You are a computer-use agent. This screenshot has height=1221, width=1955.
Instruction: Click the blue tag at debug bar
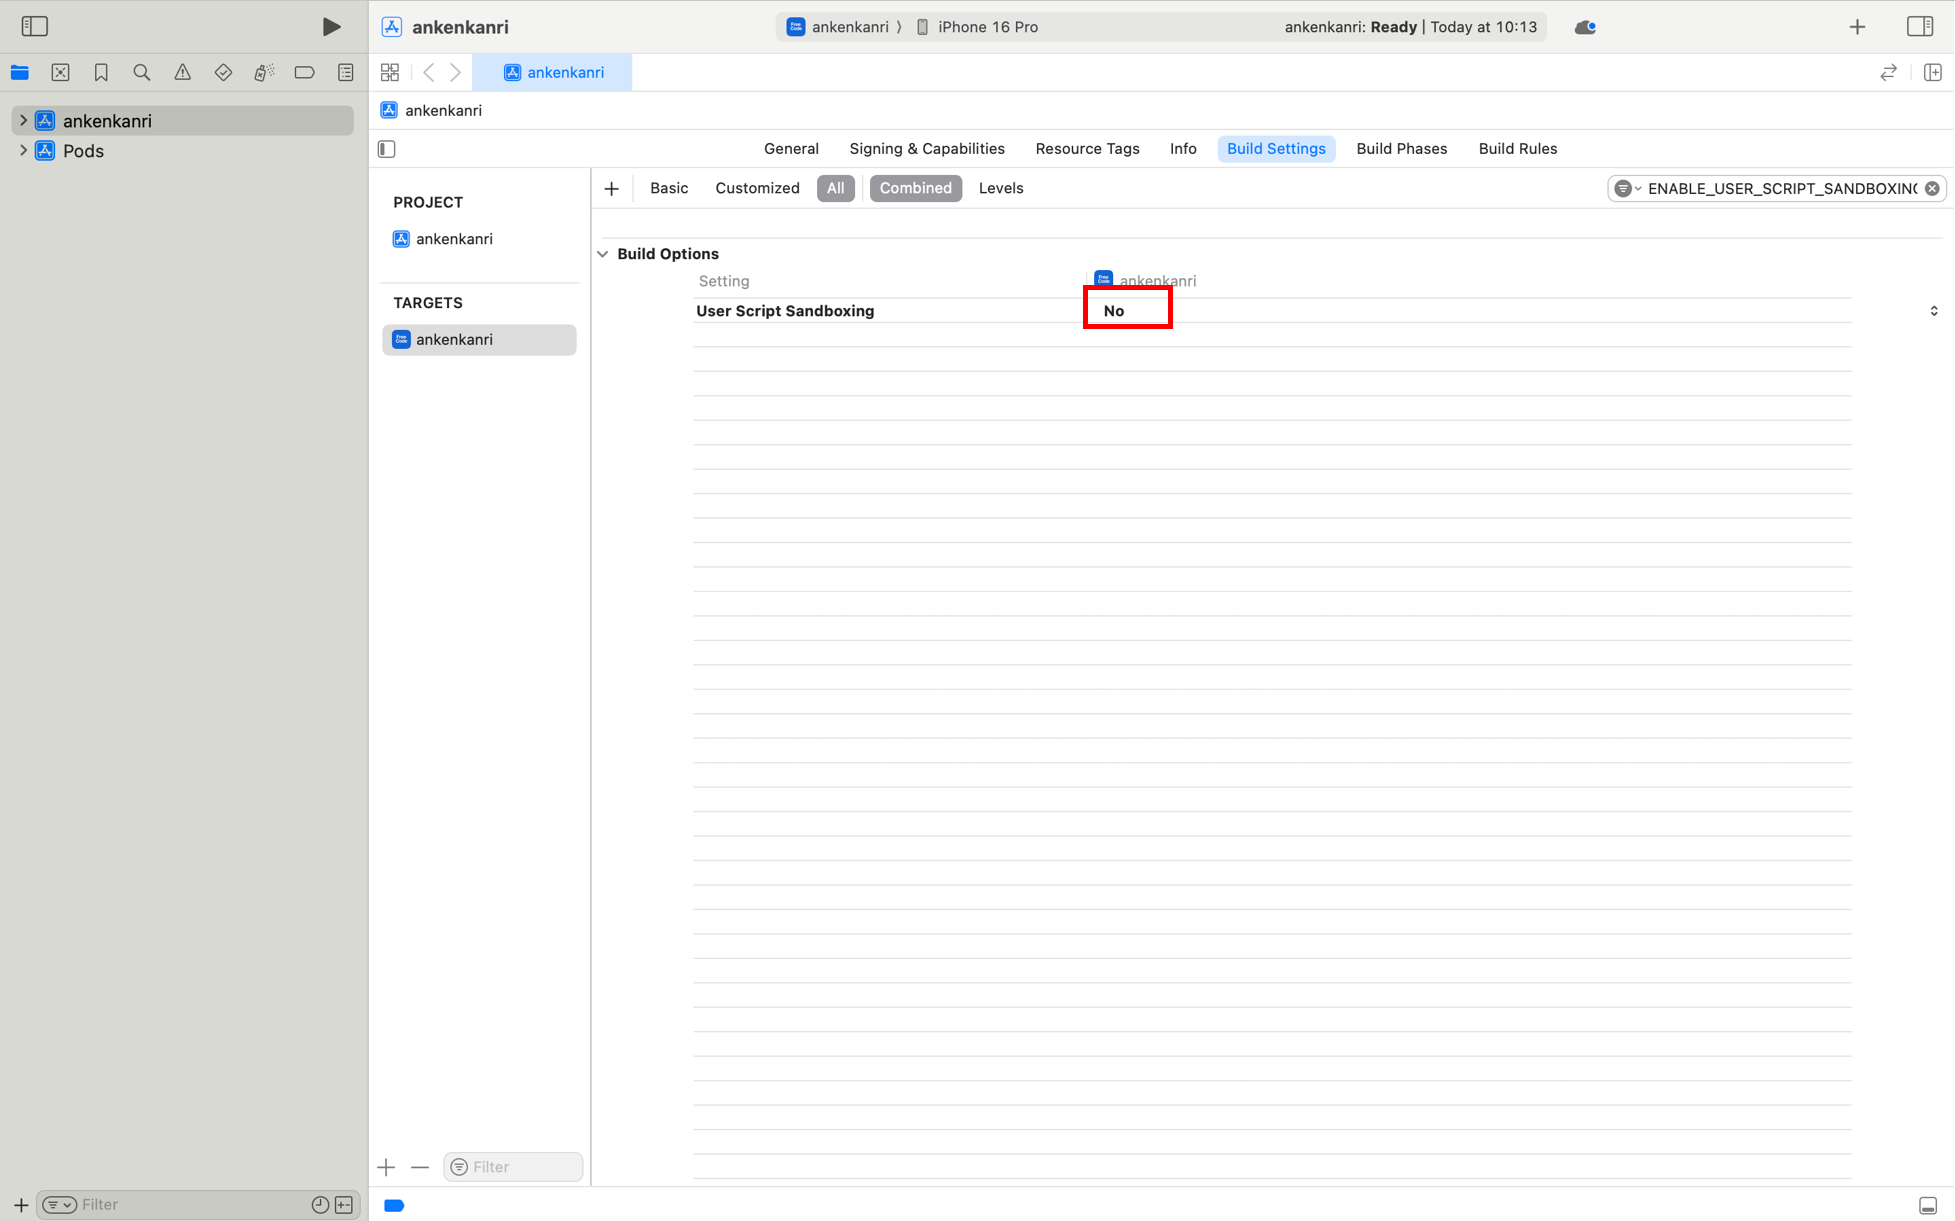[x=394, y=1205]
